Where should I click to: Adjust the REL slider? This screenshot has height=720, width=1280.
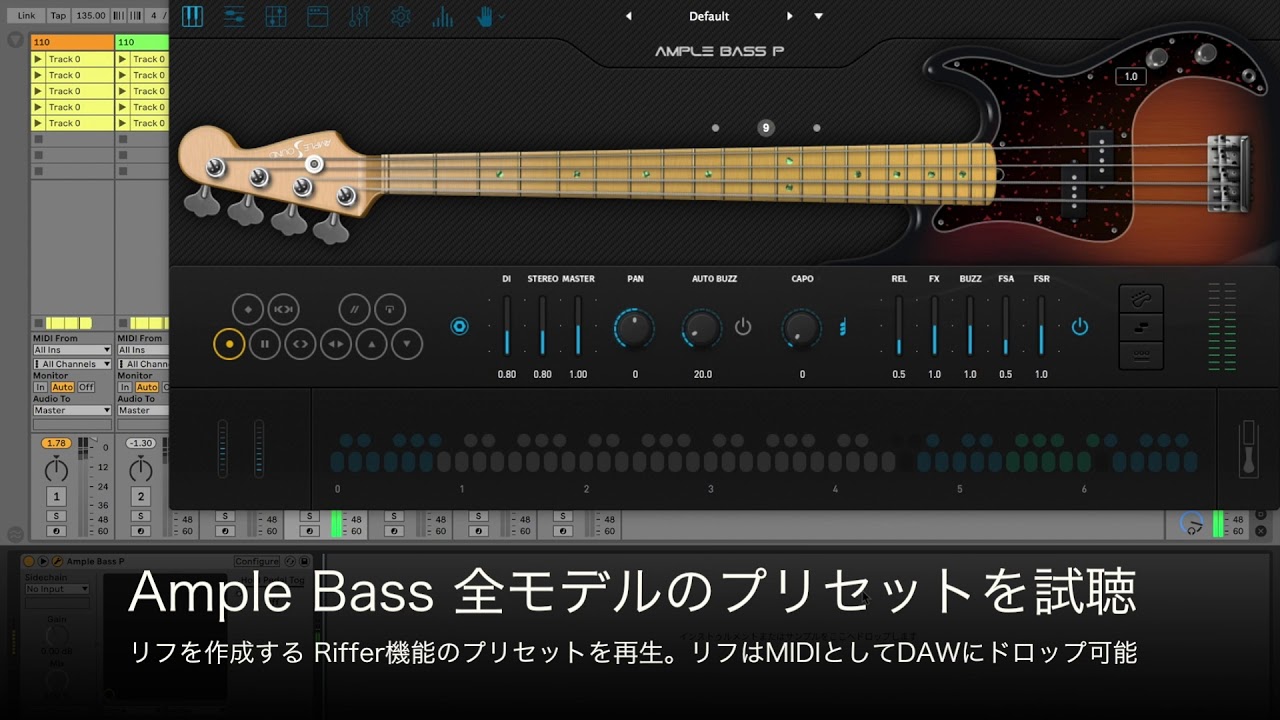[899, 326]
